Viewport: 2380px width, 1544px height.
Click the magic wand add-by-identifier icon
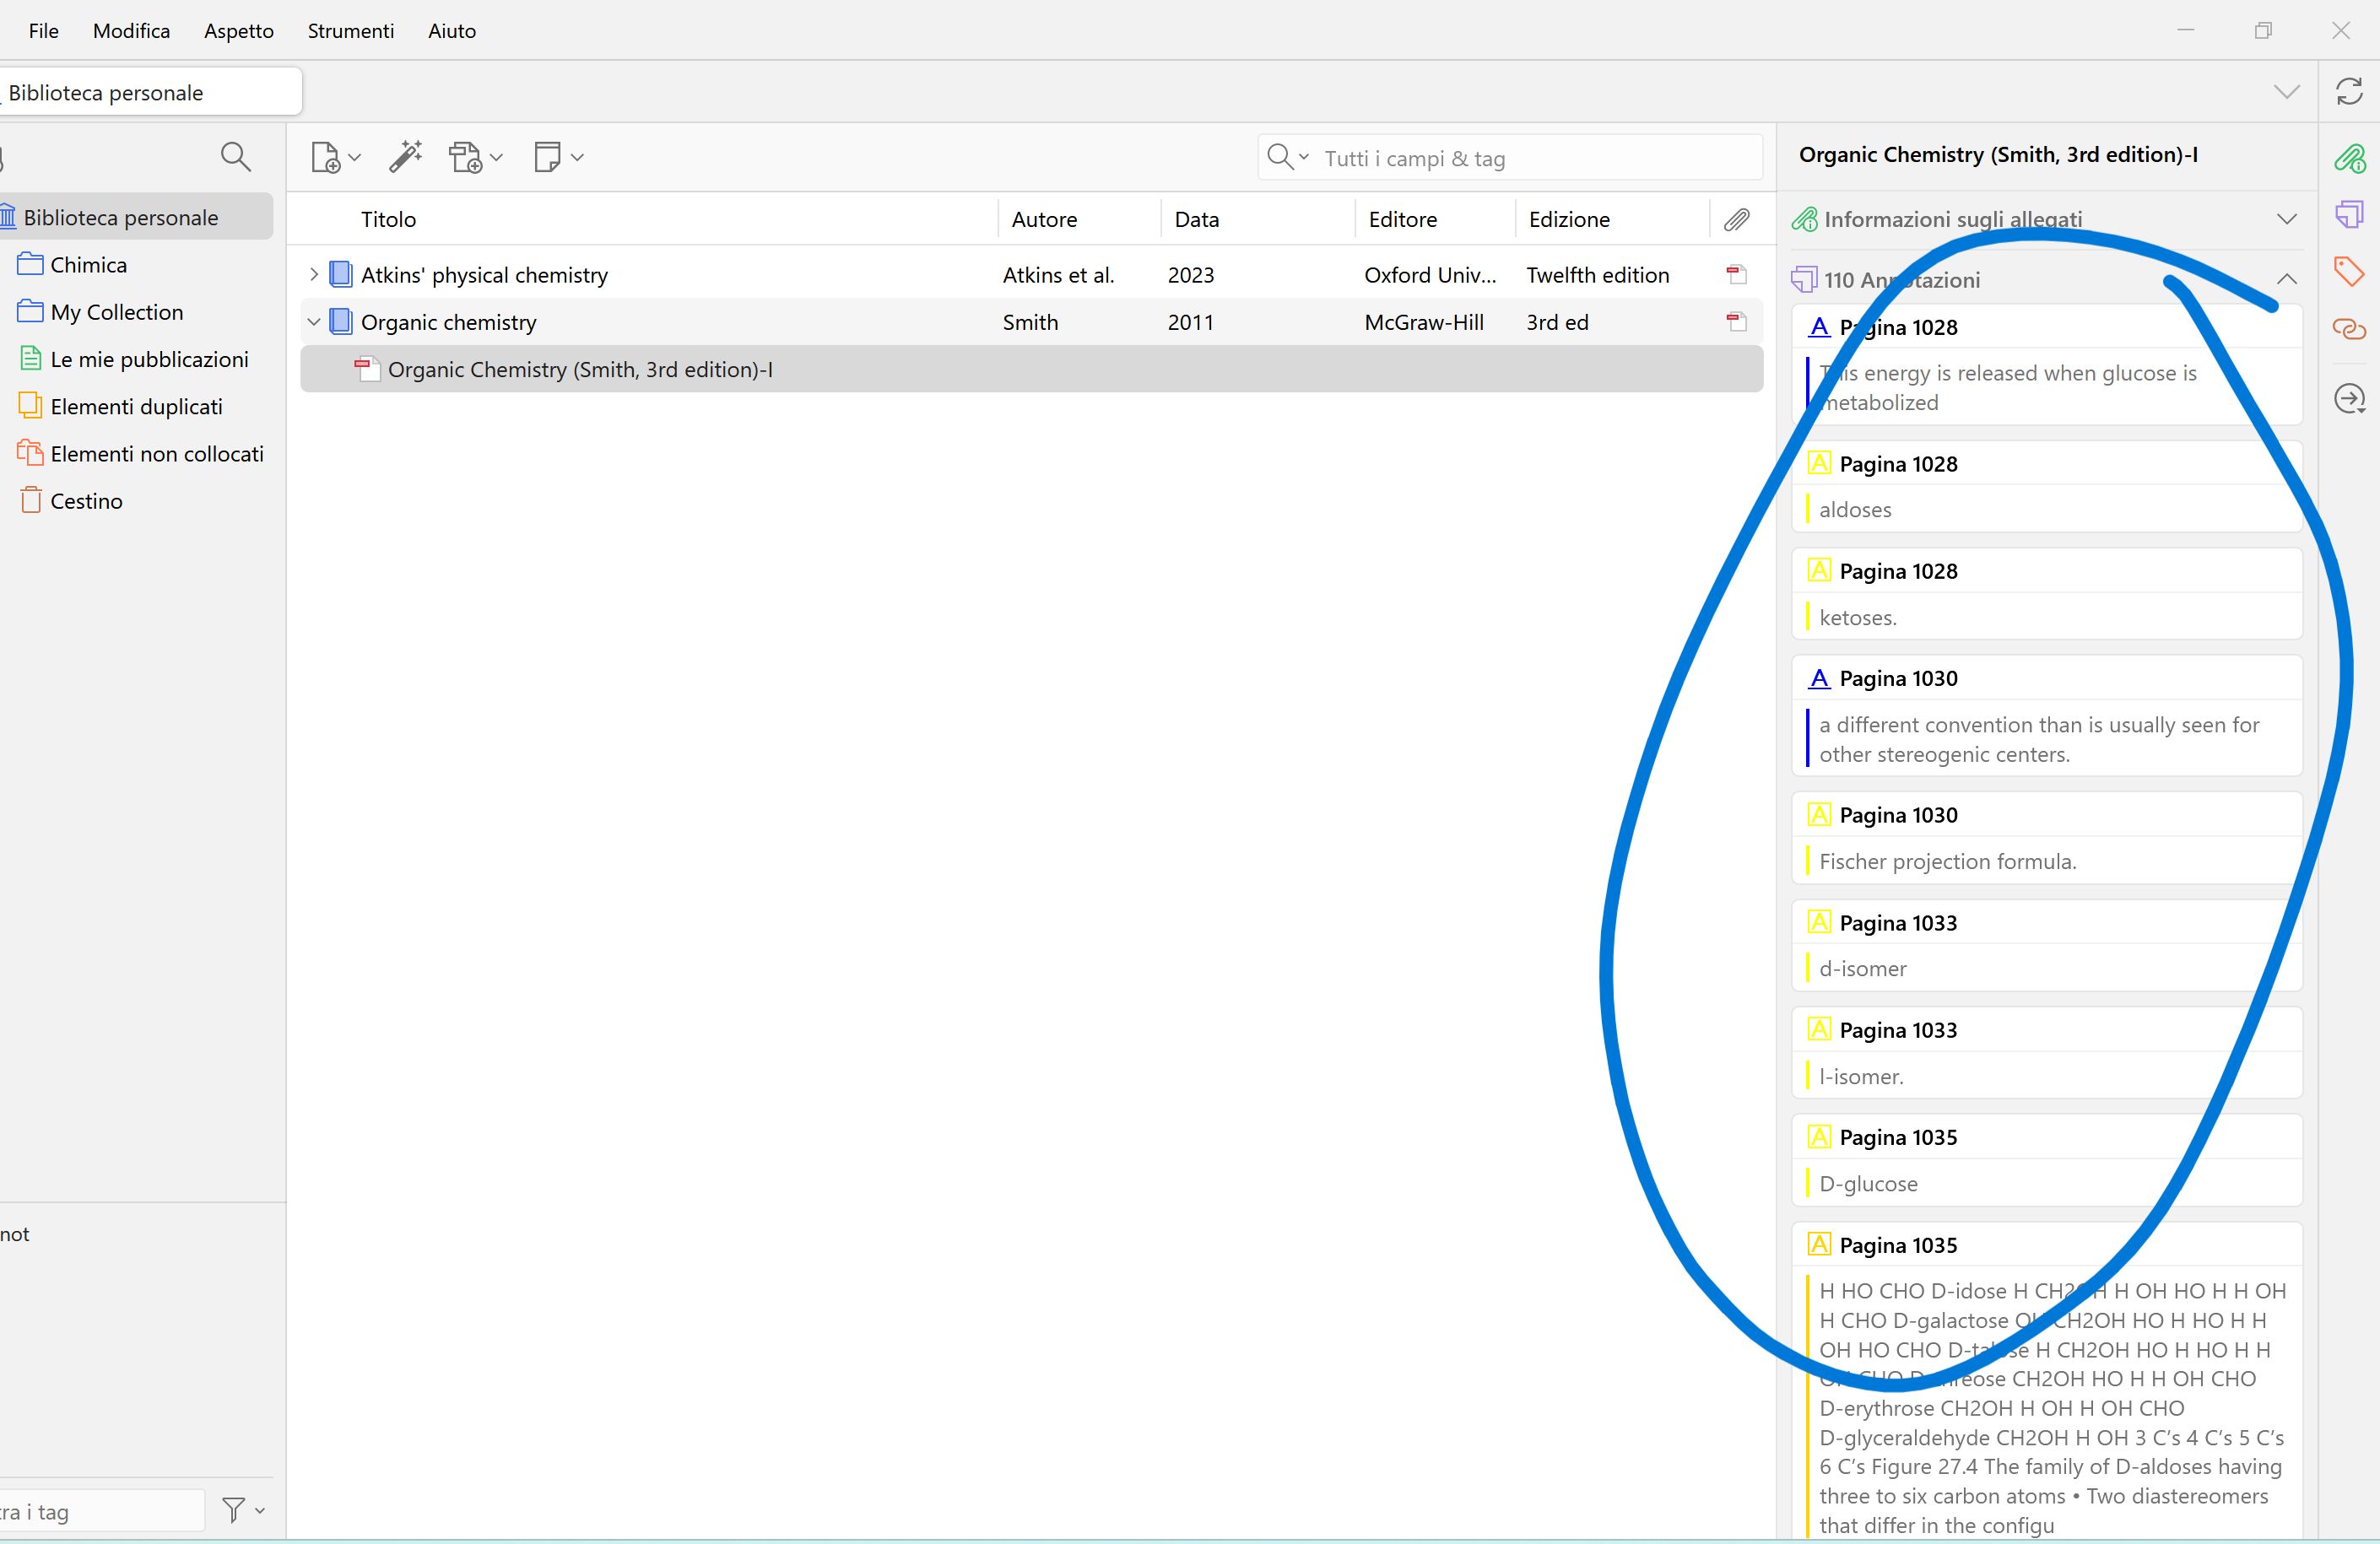(x=405, y=157)
